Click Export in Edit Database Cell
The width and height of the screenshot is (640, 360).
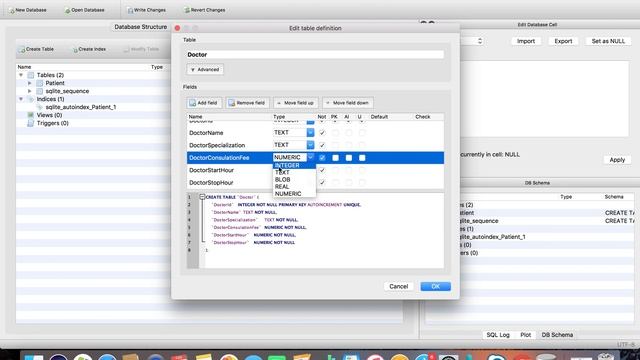[563, 41]
